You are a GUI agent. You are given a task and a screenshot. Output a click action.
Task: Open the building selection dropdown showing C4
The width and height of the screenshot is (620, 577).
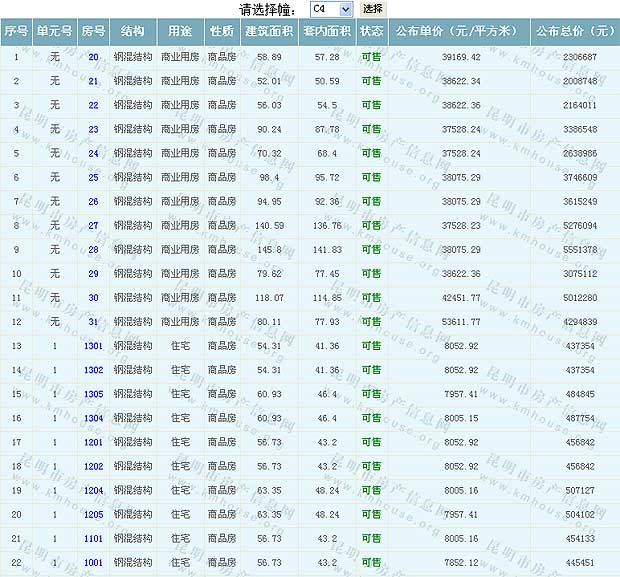331,9
